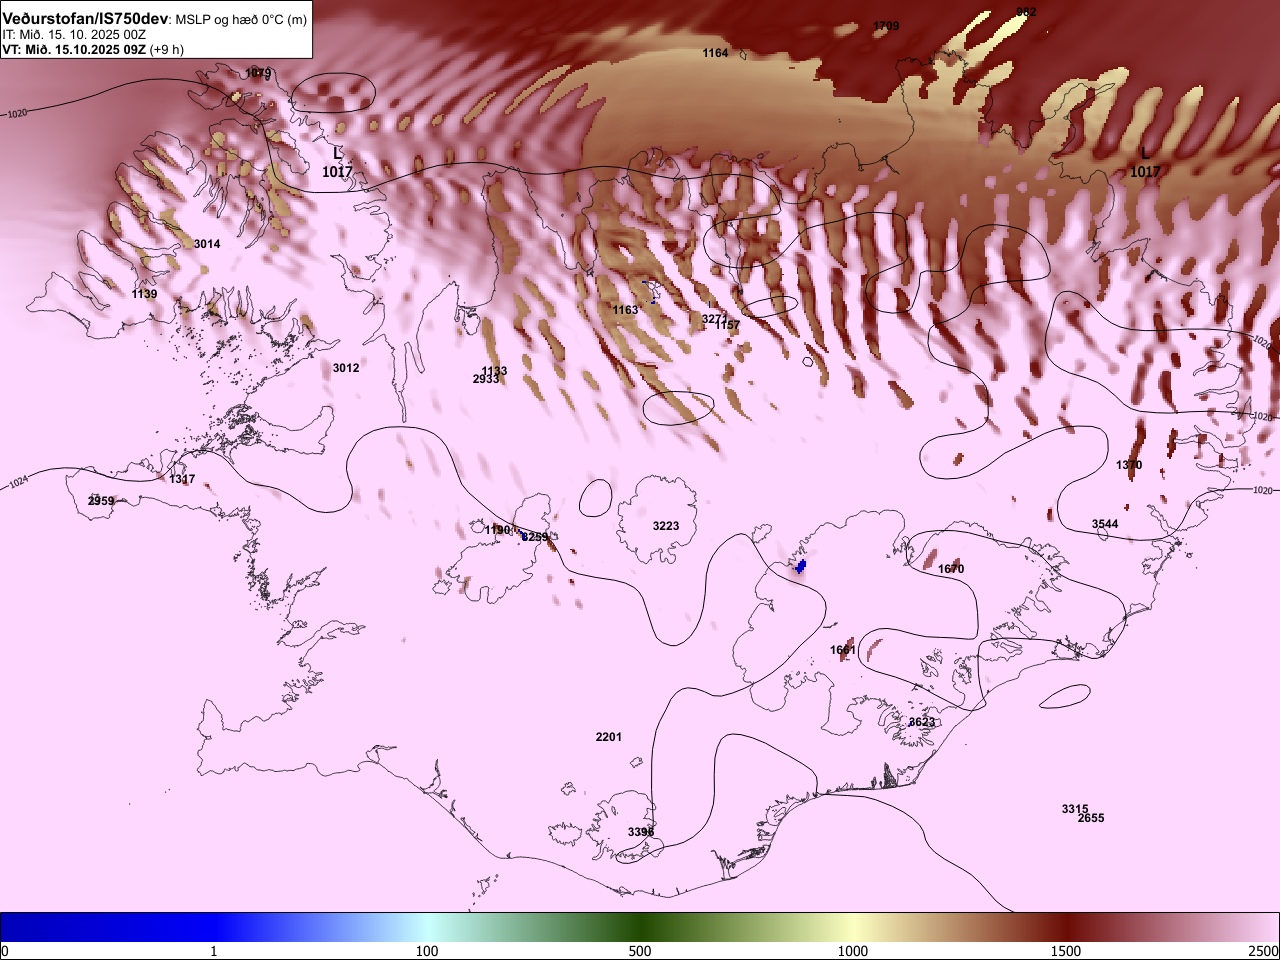Click the 1709 height value
Image resolution: width=1280 pixels, height=960 pixels.
coord(886,26)
